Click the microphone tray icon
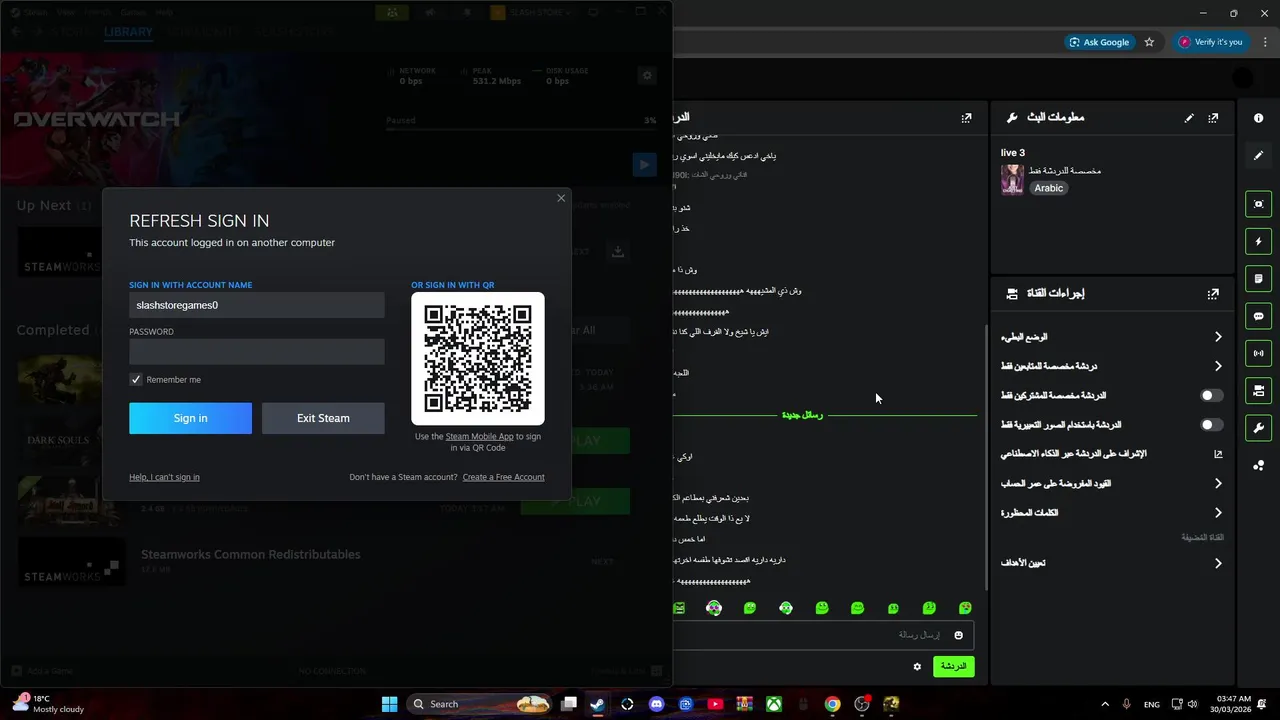 click(x=1127, y=704)
